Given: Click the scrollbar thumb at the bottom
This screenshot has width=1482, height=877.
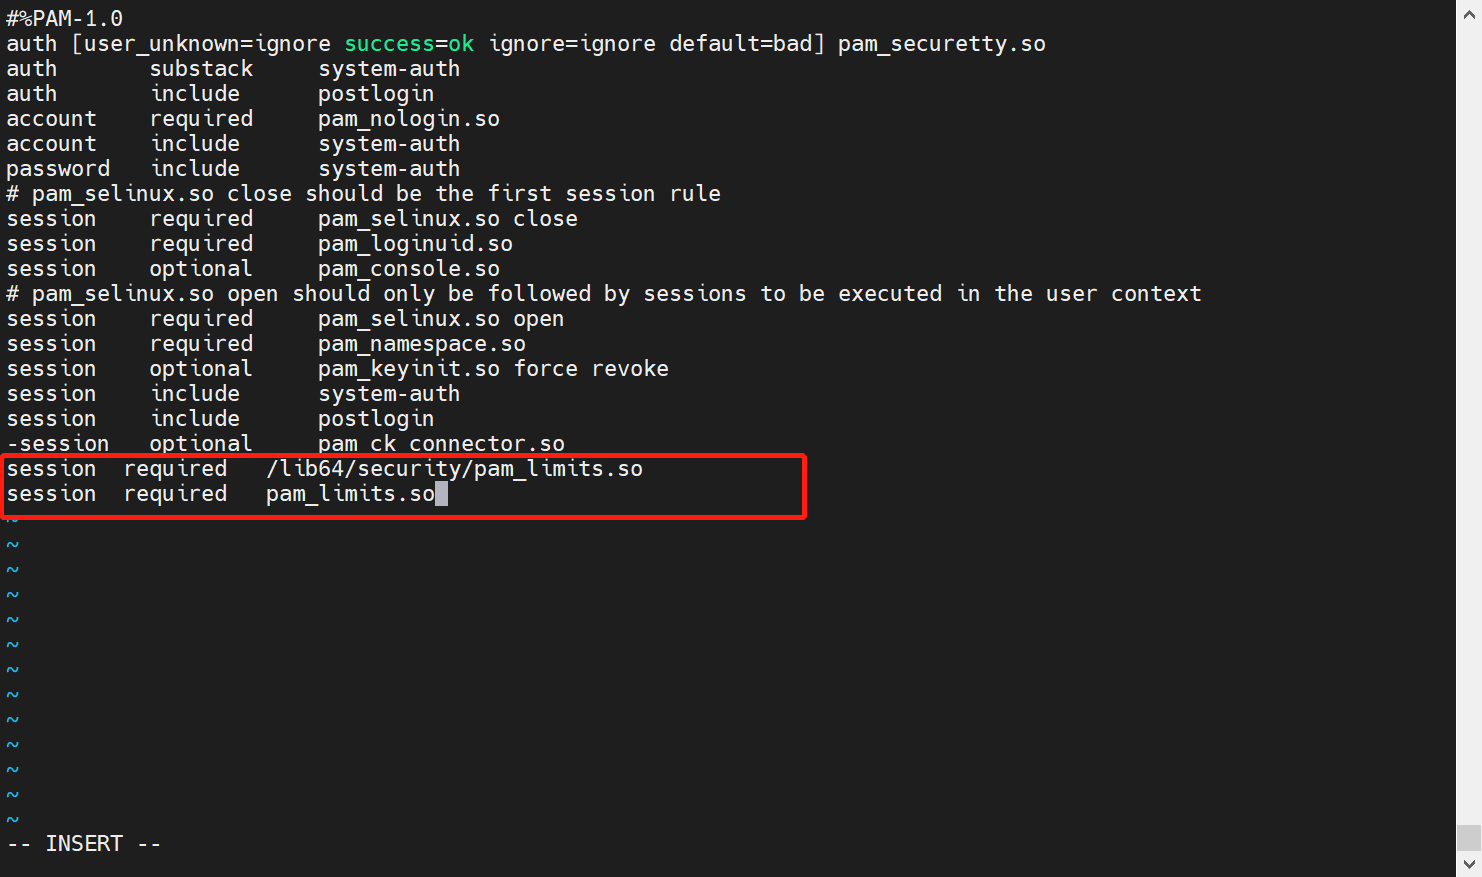Looking at the screenshot, I should (x=1469, y=836).
